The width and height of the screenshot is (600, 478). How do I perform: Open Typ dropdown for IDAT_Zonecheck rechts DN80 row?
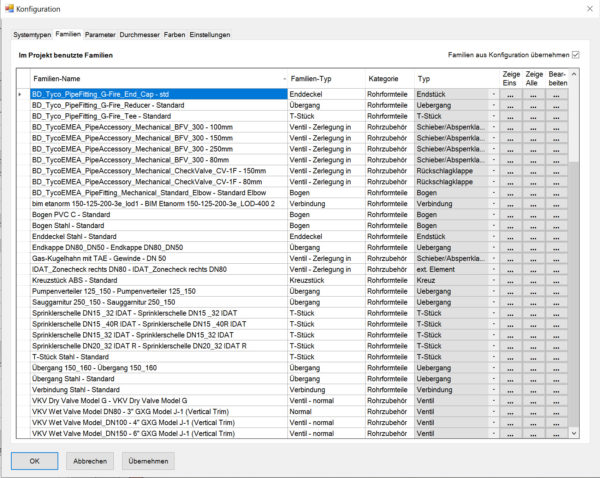click(x=493, y=269)
